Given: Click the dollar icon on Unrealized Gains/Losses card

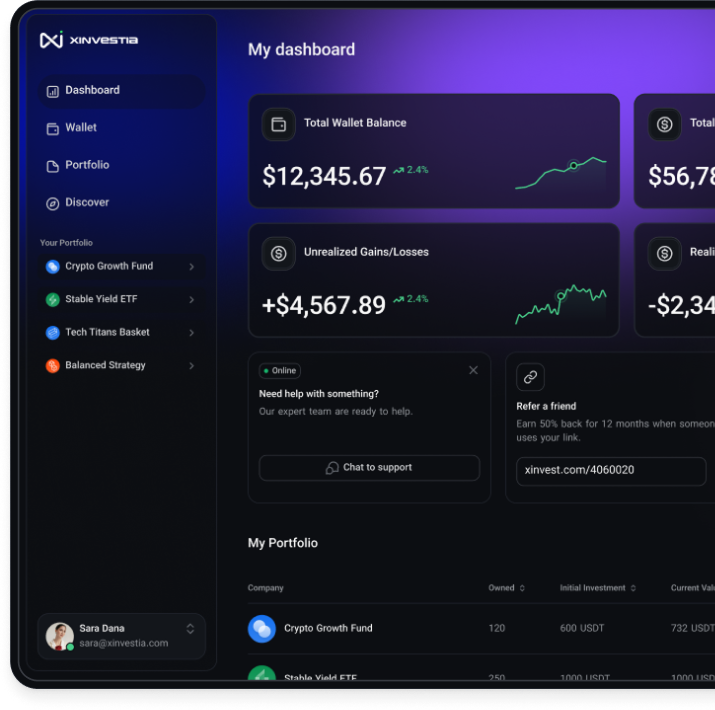Looking at the screenshot, I should click(279, 253).
